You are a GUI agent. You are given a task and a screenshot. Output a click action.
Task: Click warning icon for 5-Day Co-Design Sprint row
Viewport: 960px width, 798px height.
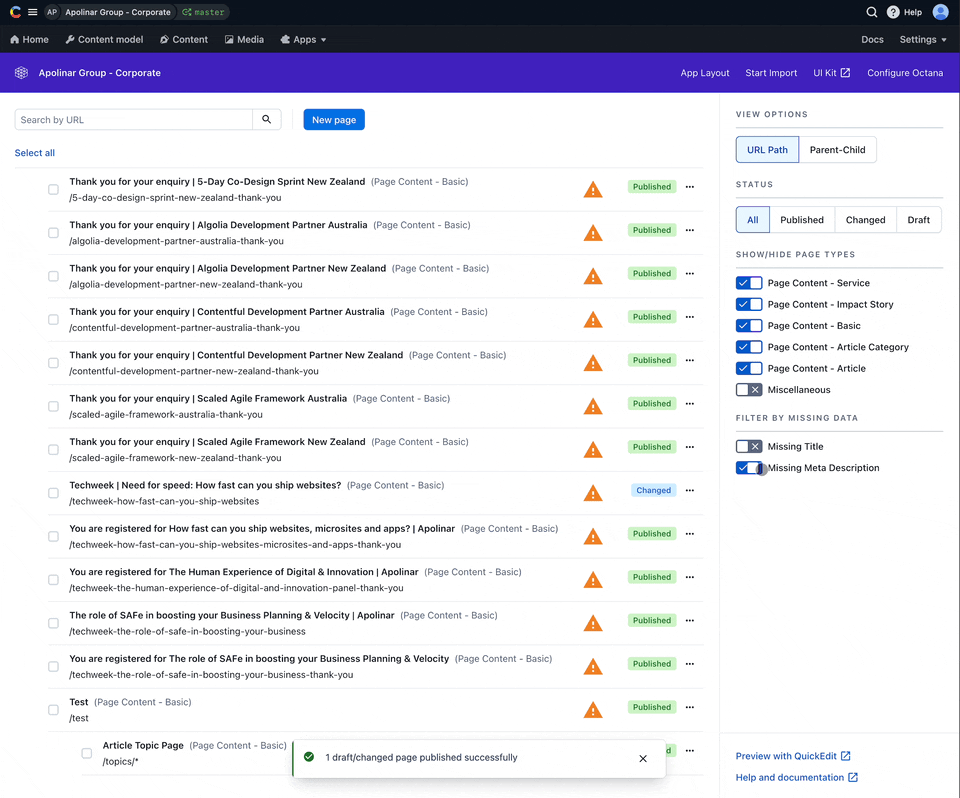593,189
